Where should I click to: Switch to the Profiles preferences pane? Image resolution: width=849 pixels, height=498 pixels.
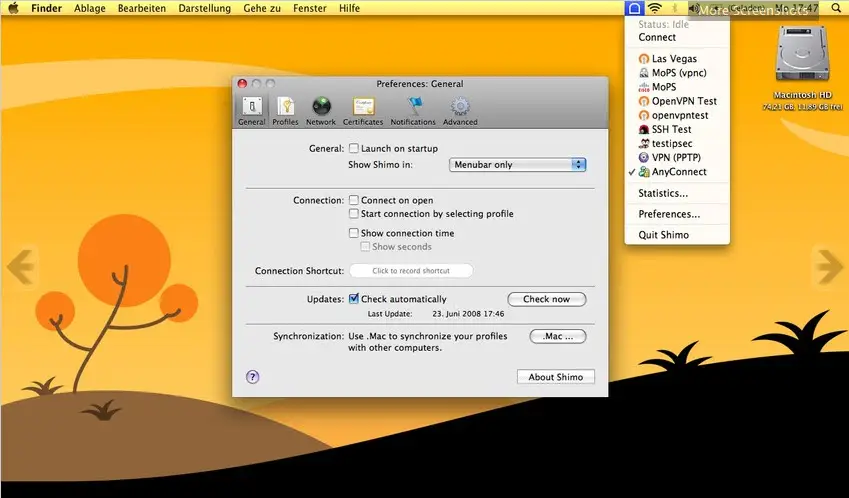(285, 111)
